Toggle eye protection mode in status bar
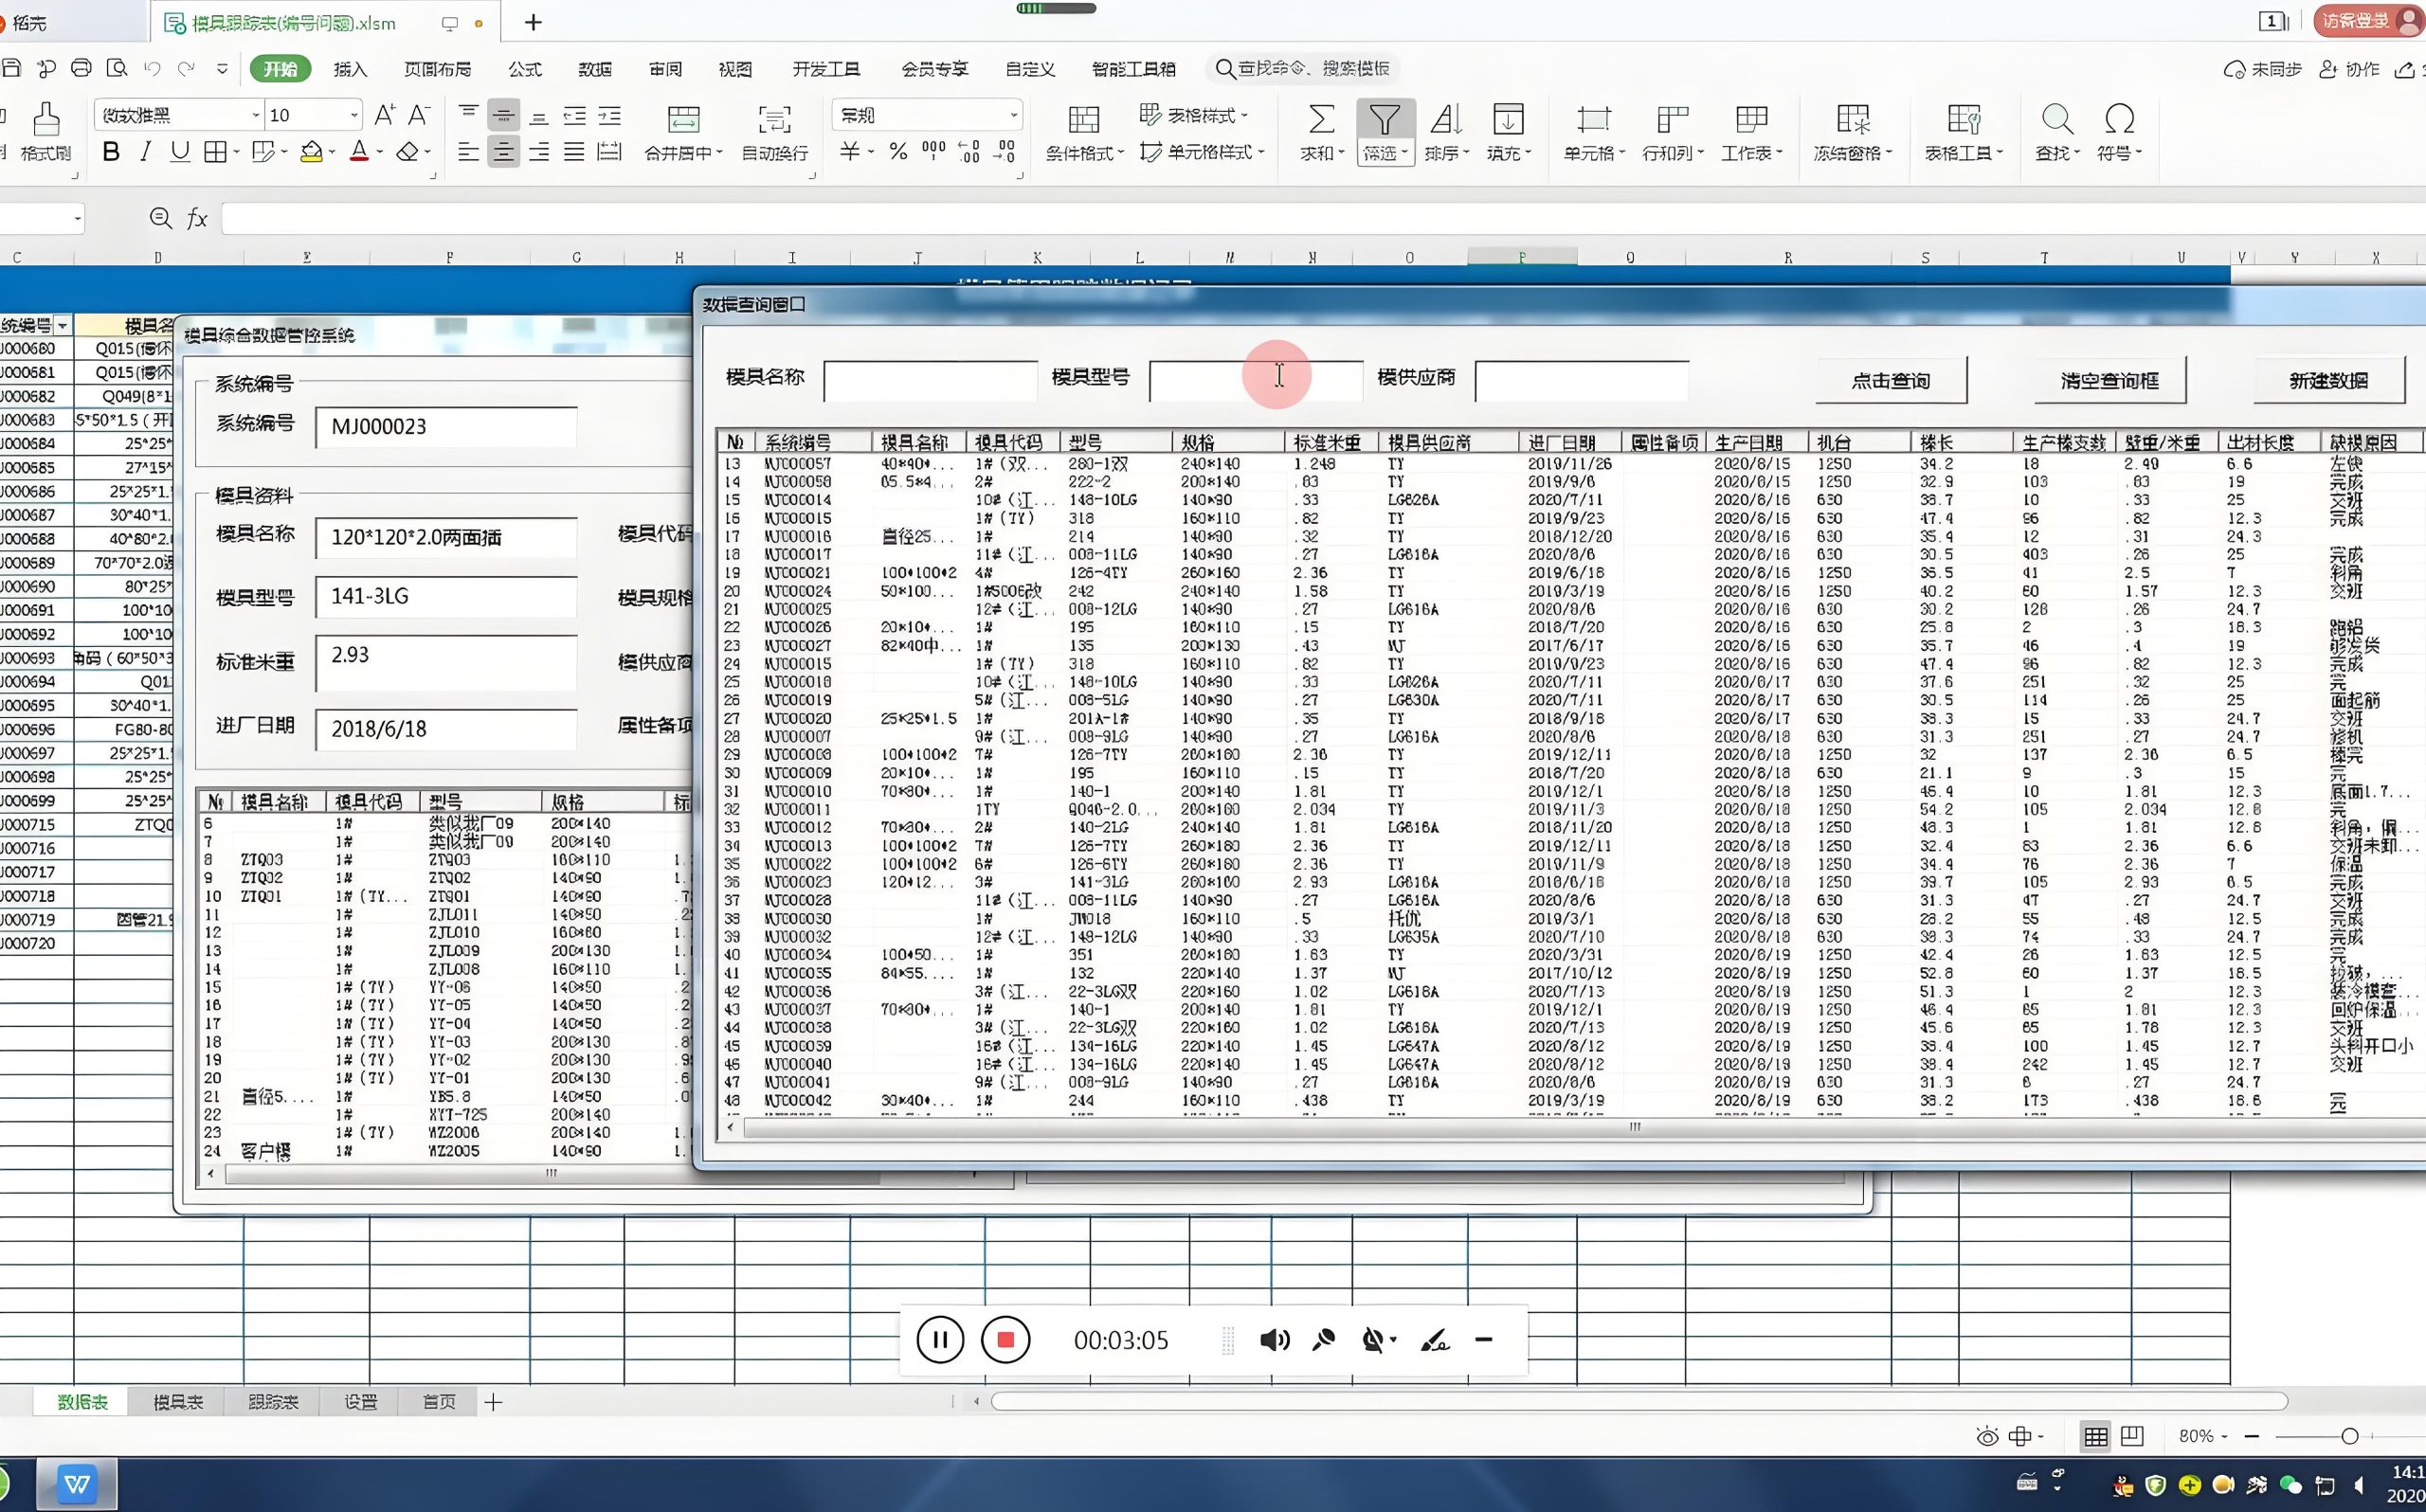Image resolution: width=2426 pixels, height=1512 pixels. coord(1987,1436)
